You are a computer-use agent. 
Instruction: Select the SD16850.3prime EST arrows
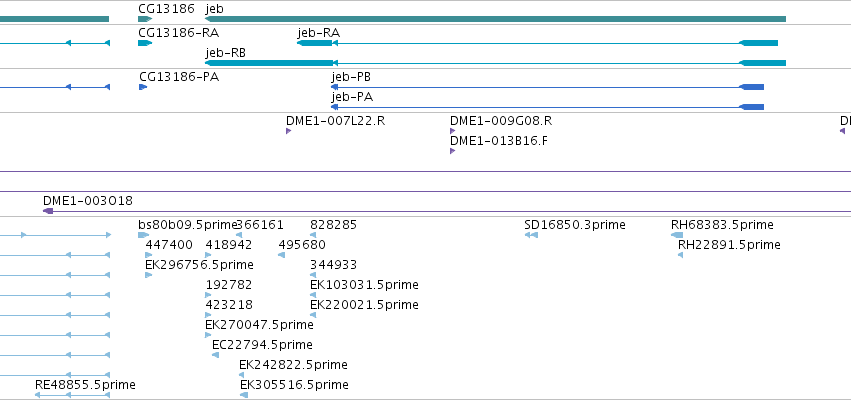click(x=531, y=235)
